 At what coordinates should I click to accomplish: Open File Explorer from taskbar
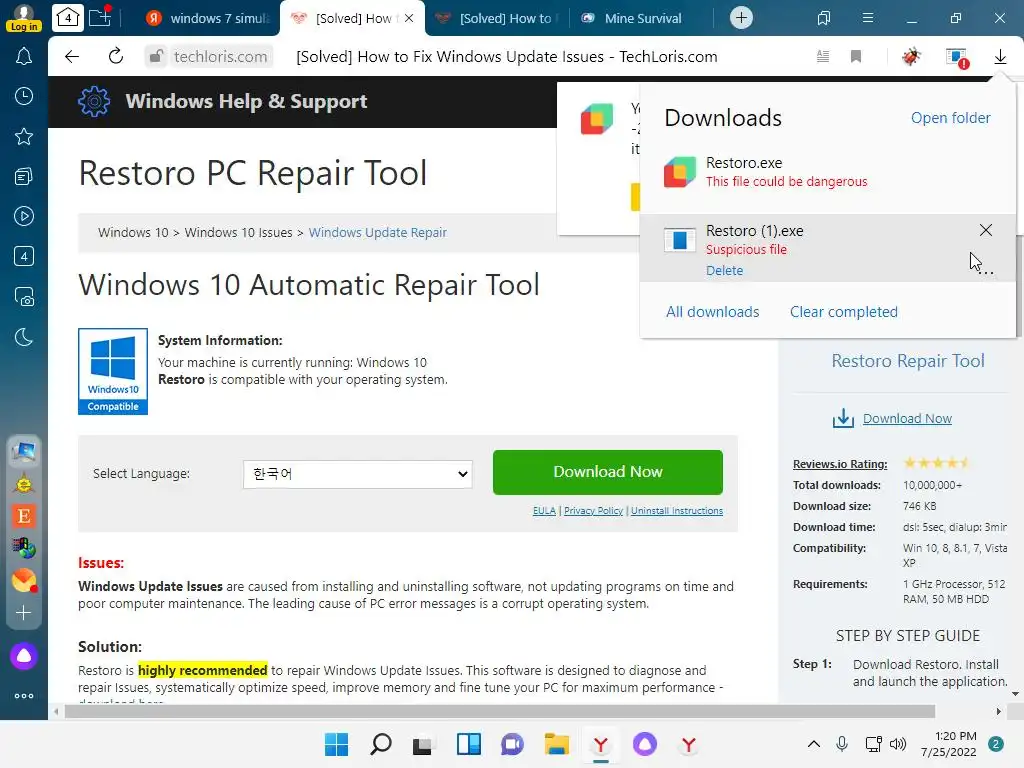[x=556, y=744]
